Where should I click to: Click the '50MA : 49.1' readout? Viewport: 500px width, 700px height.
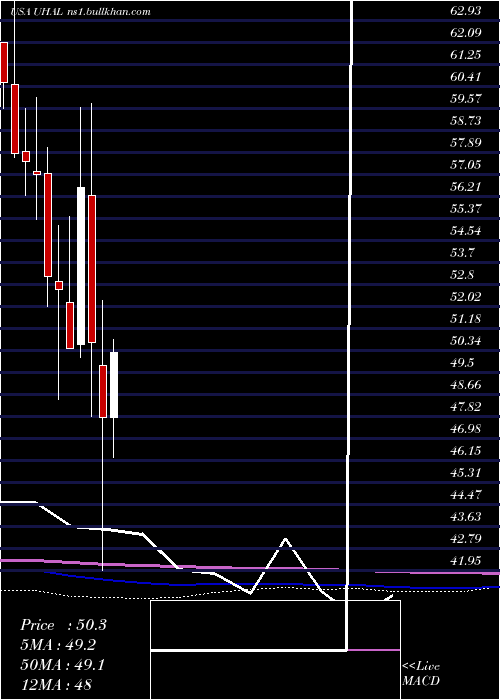click(x=63, y=664)
